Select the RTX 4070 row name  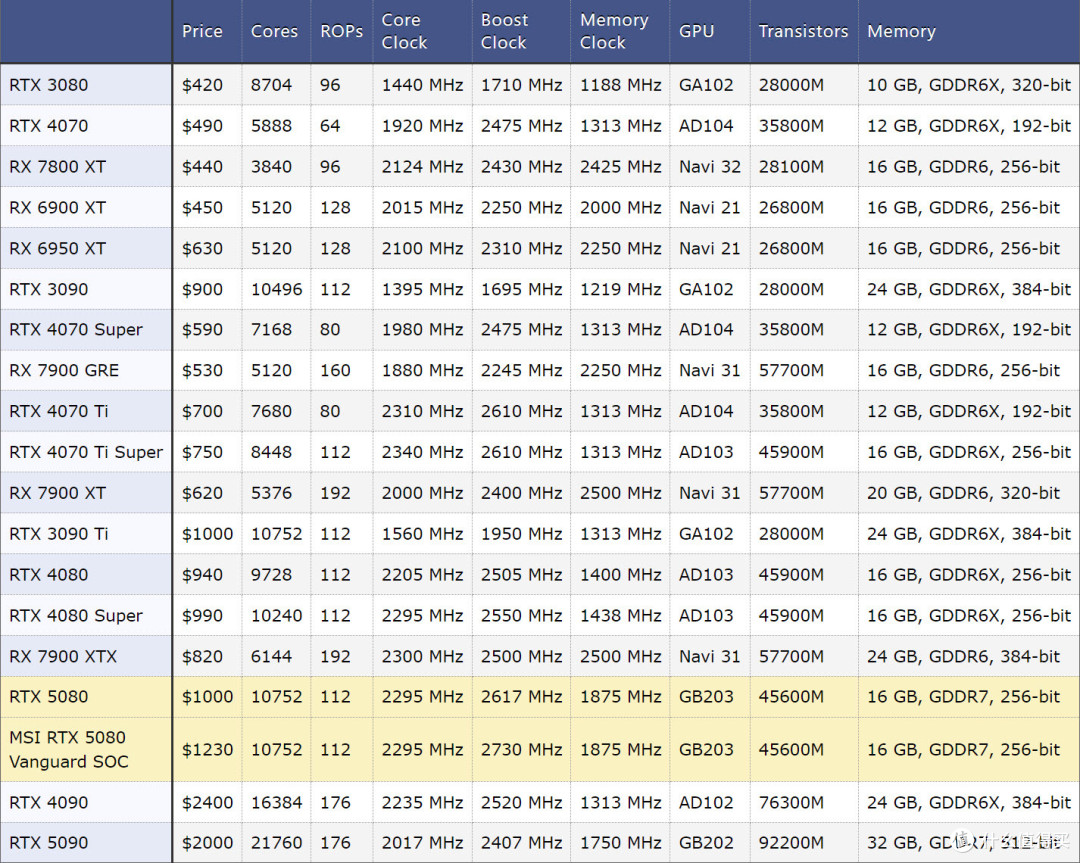(x=48, y=126)
